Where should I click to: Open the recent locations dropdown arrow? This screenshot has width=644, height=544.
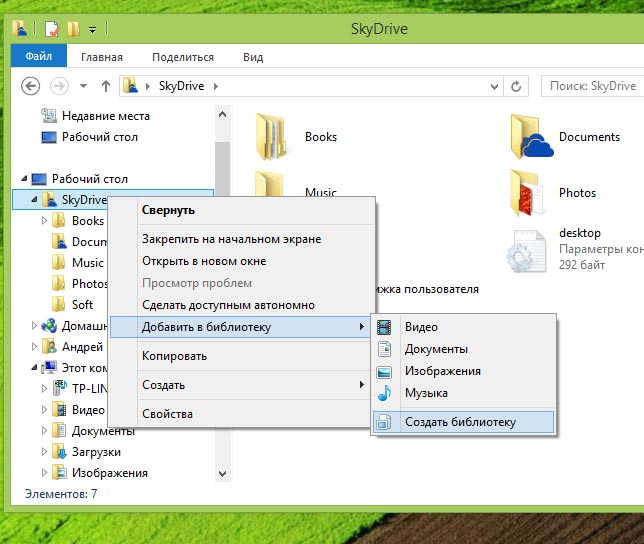pyautogui.click(x=83, y=86)
